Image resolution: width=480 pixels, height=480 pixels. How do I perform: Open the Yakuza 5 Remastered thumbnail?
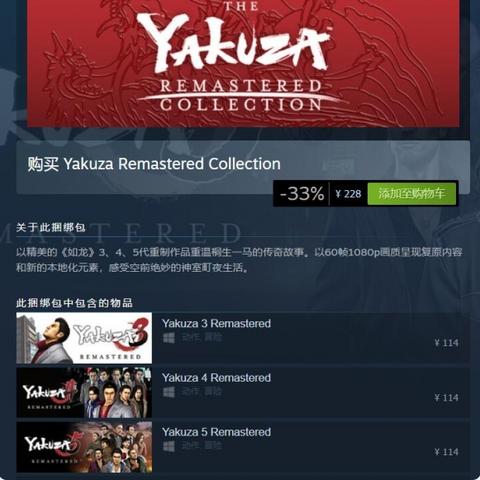pos(84,447)
